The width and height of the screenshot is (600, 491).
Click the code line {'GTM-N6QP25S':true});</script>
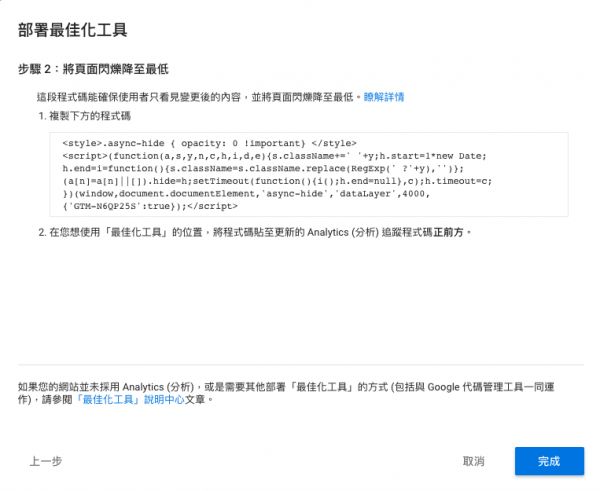pyautogui.click(x=150, y=207)
